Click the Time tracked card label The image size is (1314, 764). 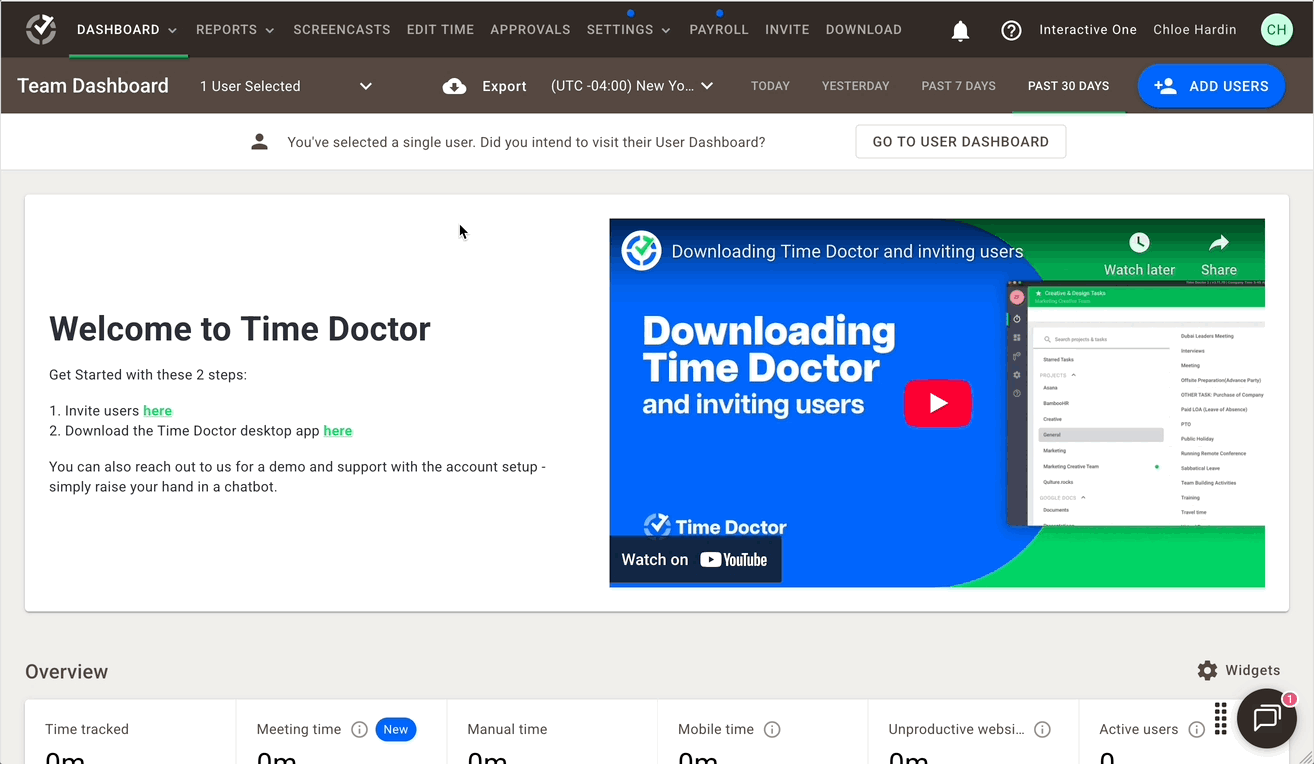point(87,729)
